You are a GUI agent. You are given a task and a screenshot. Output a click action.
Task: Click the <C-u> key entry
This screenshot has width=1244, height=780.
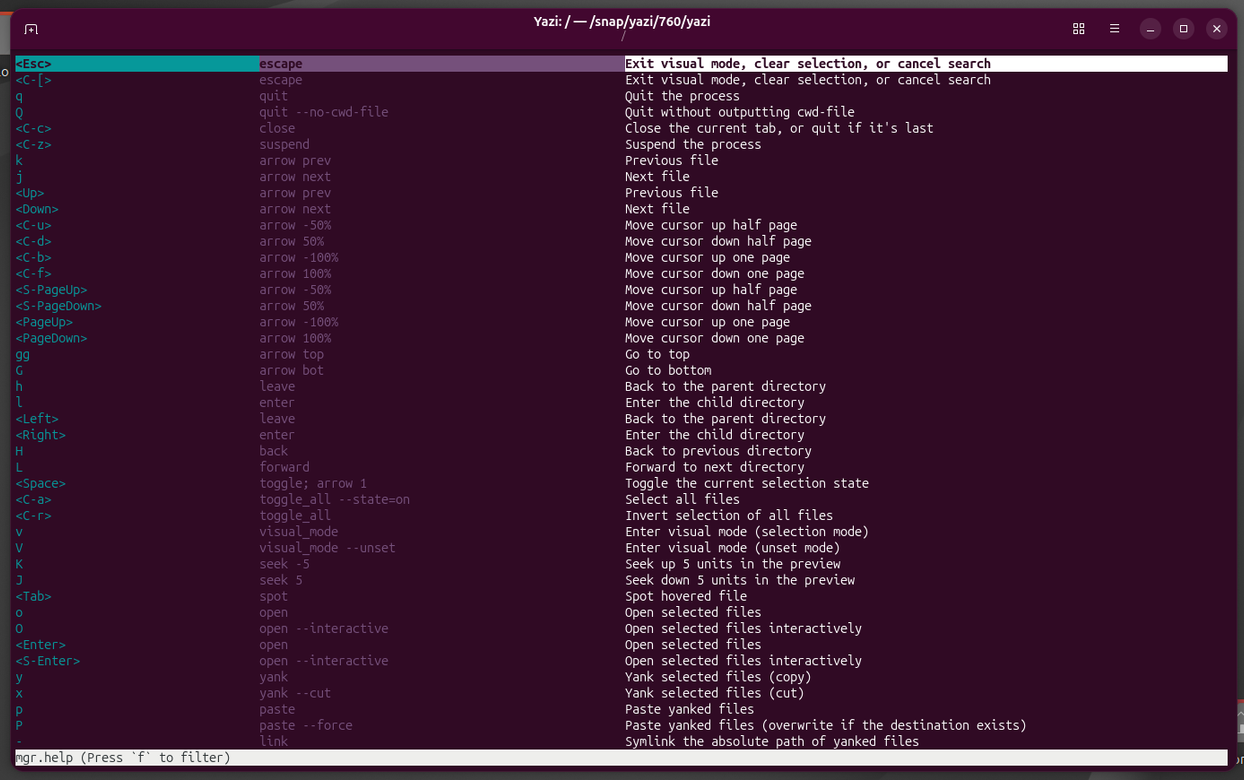pos(34,225)
